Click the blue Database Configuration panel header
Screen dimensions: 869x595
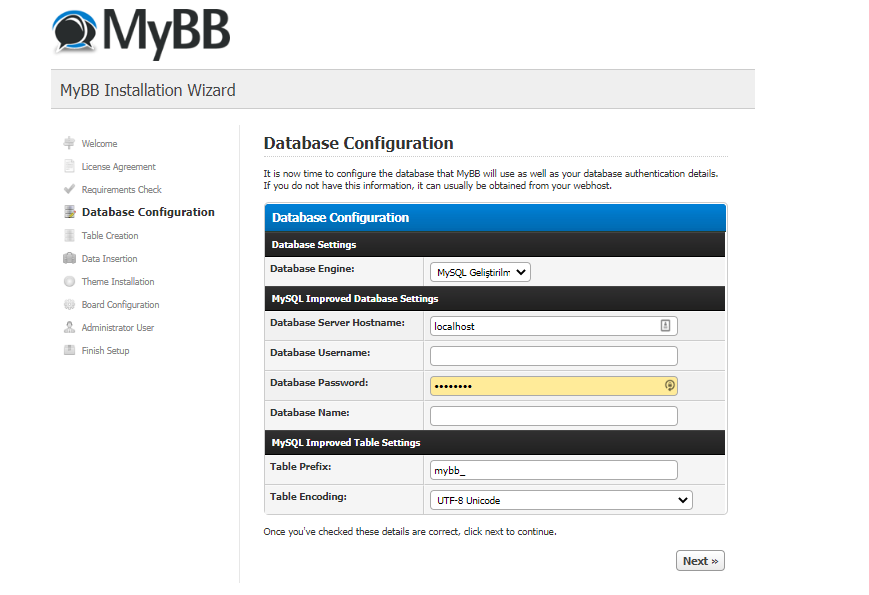(495, 217)
